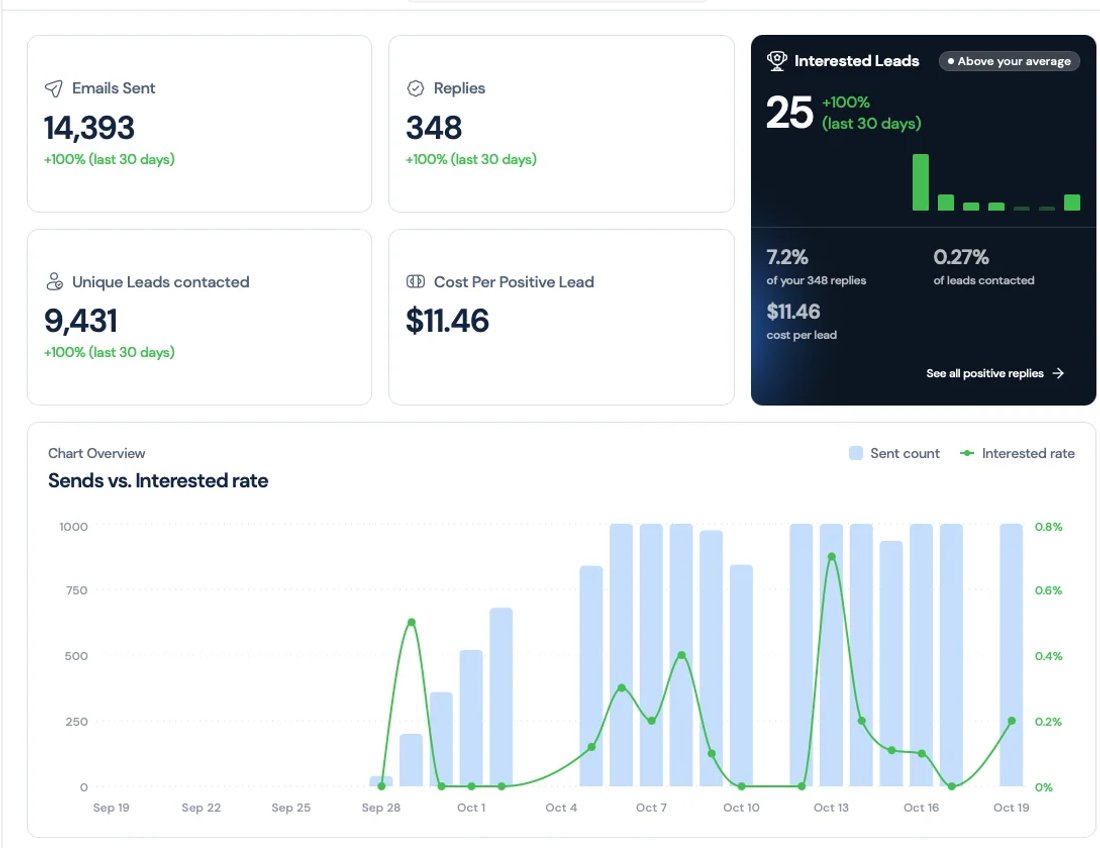Click +100% (last 30 days) under Replies
This screenshot has height=848, width=1100.
click(471, 159)
